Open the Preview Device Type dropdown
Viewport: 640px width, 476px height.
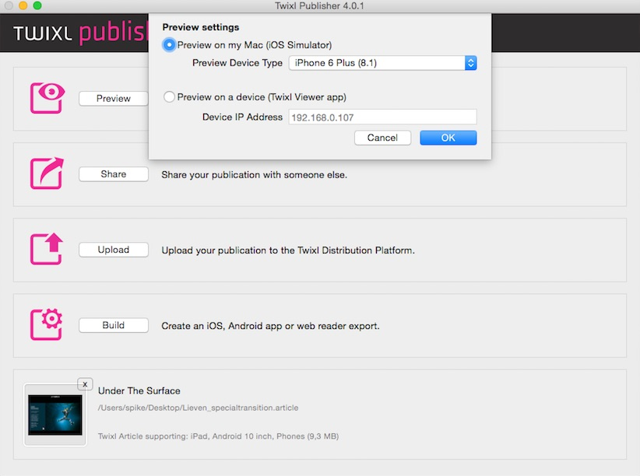coord(382,63)
